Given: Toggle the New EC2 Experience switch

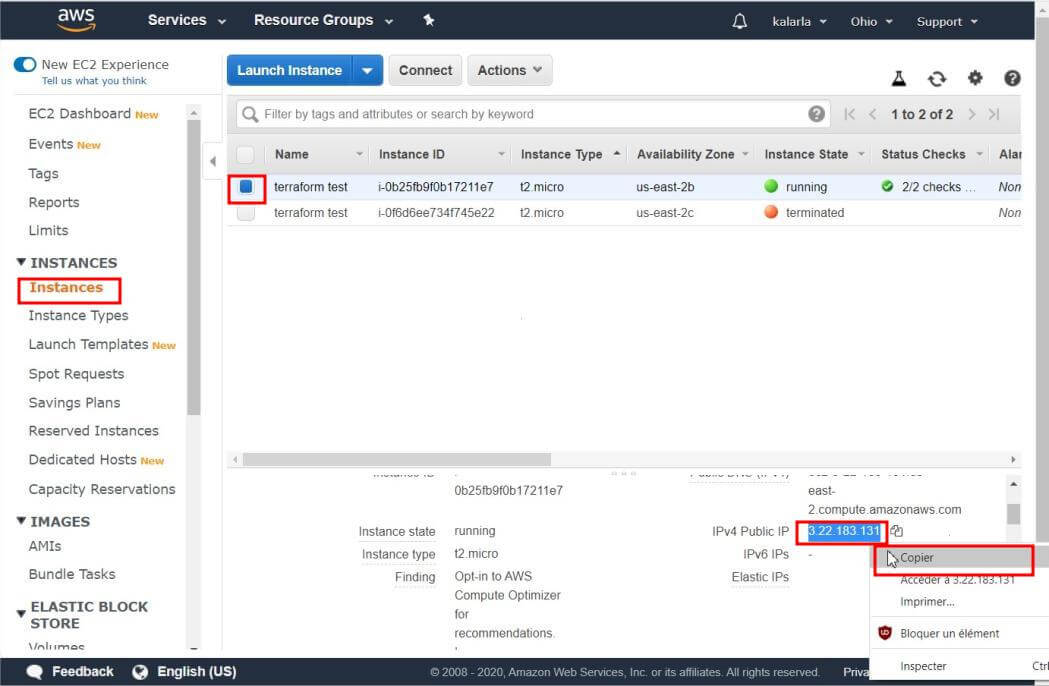Looking at the screenshot, I should [25, 65].
